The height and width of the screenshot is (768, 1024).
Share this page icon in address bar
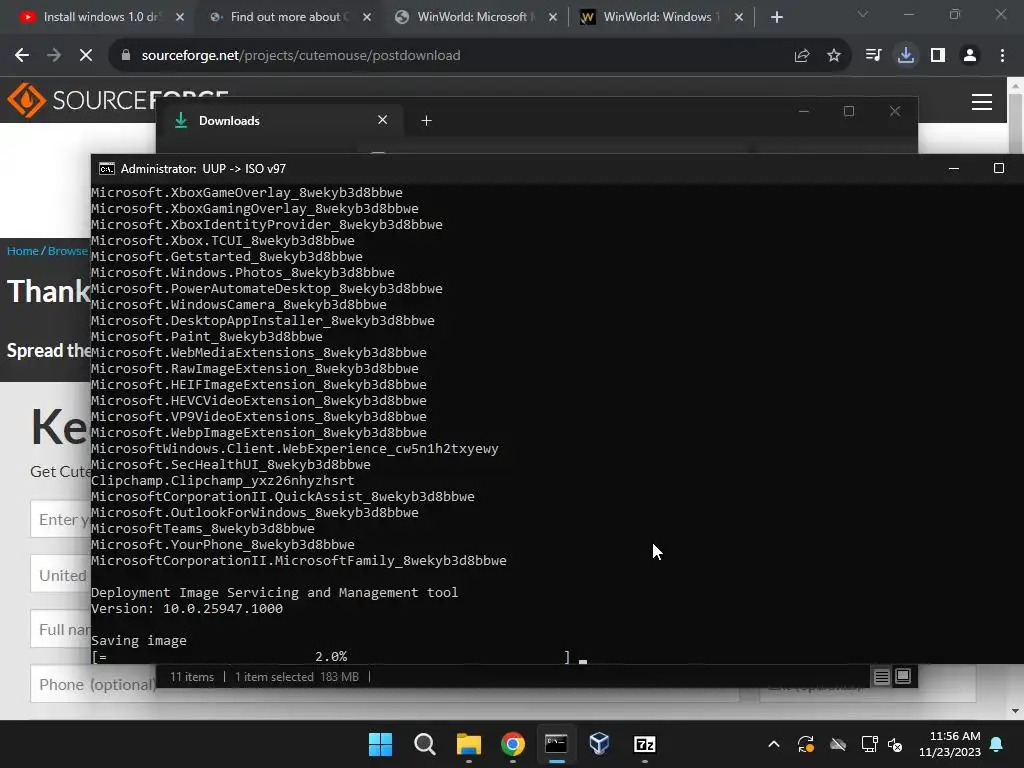click(802, 56)
